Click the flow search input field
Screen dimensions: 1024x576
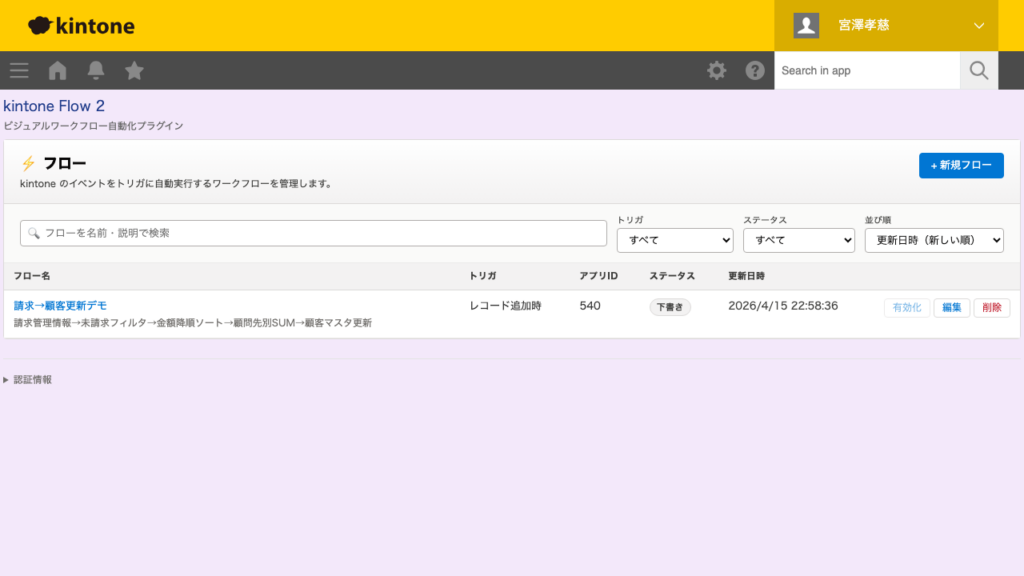(313, 232)
